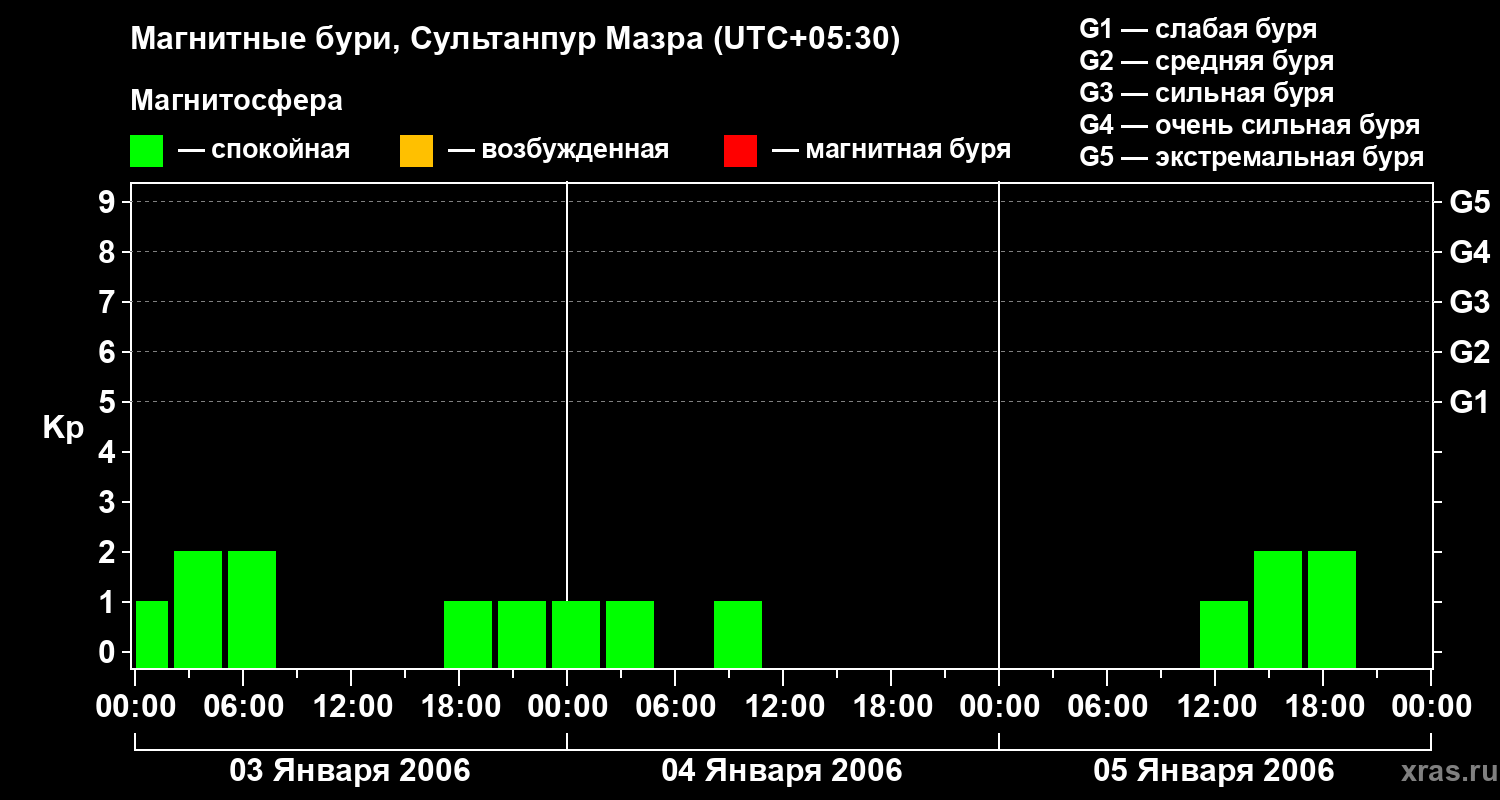Click the Kp 1 bar at 18:00 on 03 January

[x=468, y=634]
